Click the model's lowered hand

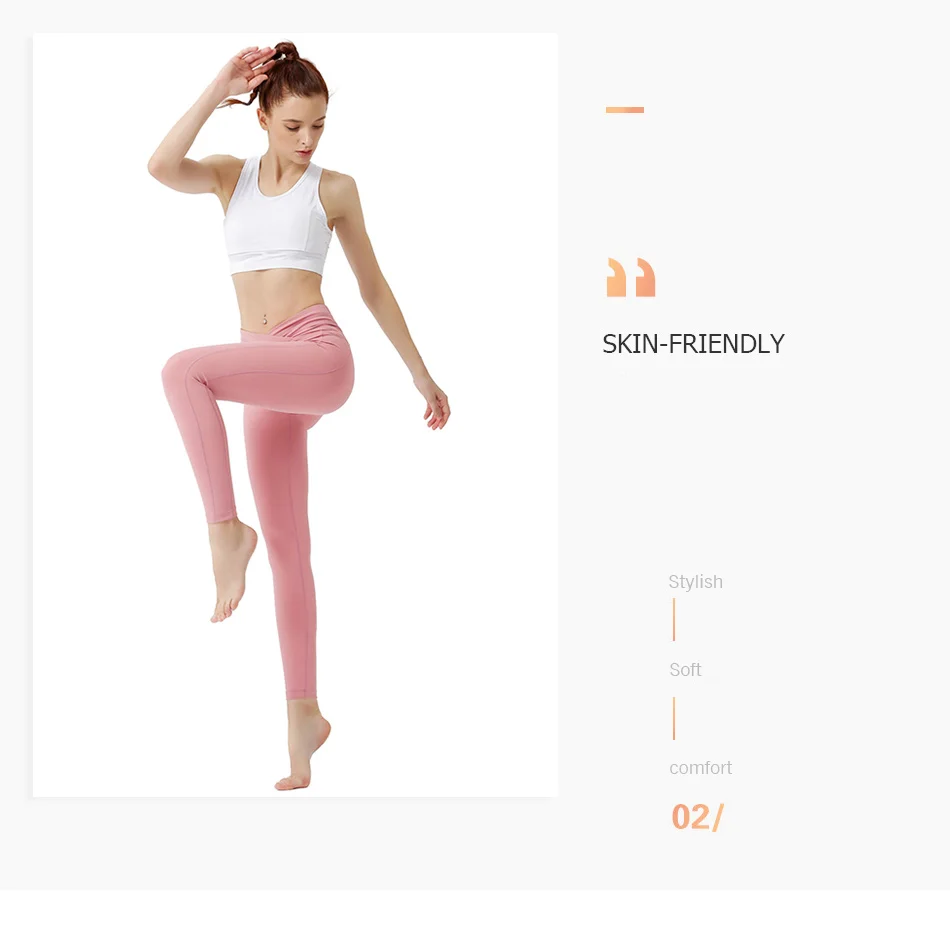tap(434, 403)
